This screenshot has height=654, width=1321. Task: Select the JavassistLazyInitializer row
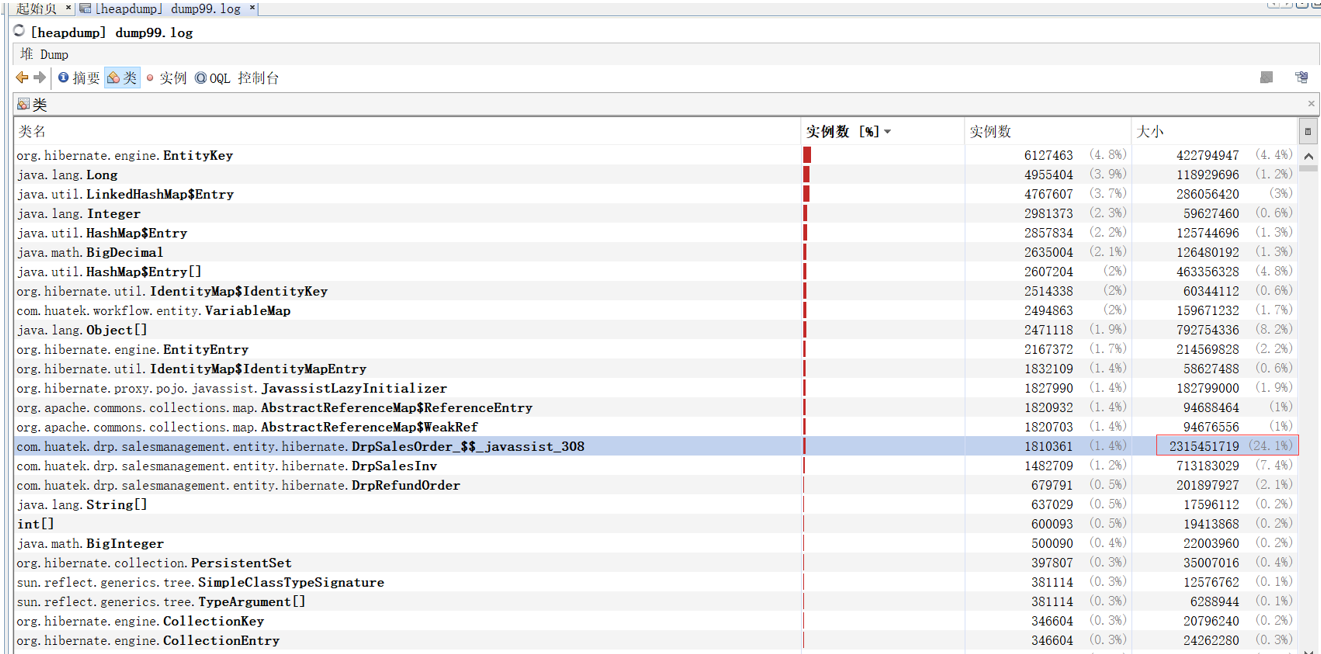(656, 388)
